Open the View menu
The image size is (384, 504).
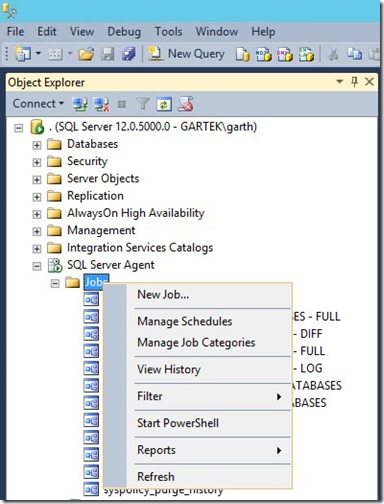pos(82,32)
